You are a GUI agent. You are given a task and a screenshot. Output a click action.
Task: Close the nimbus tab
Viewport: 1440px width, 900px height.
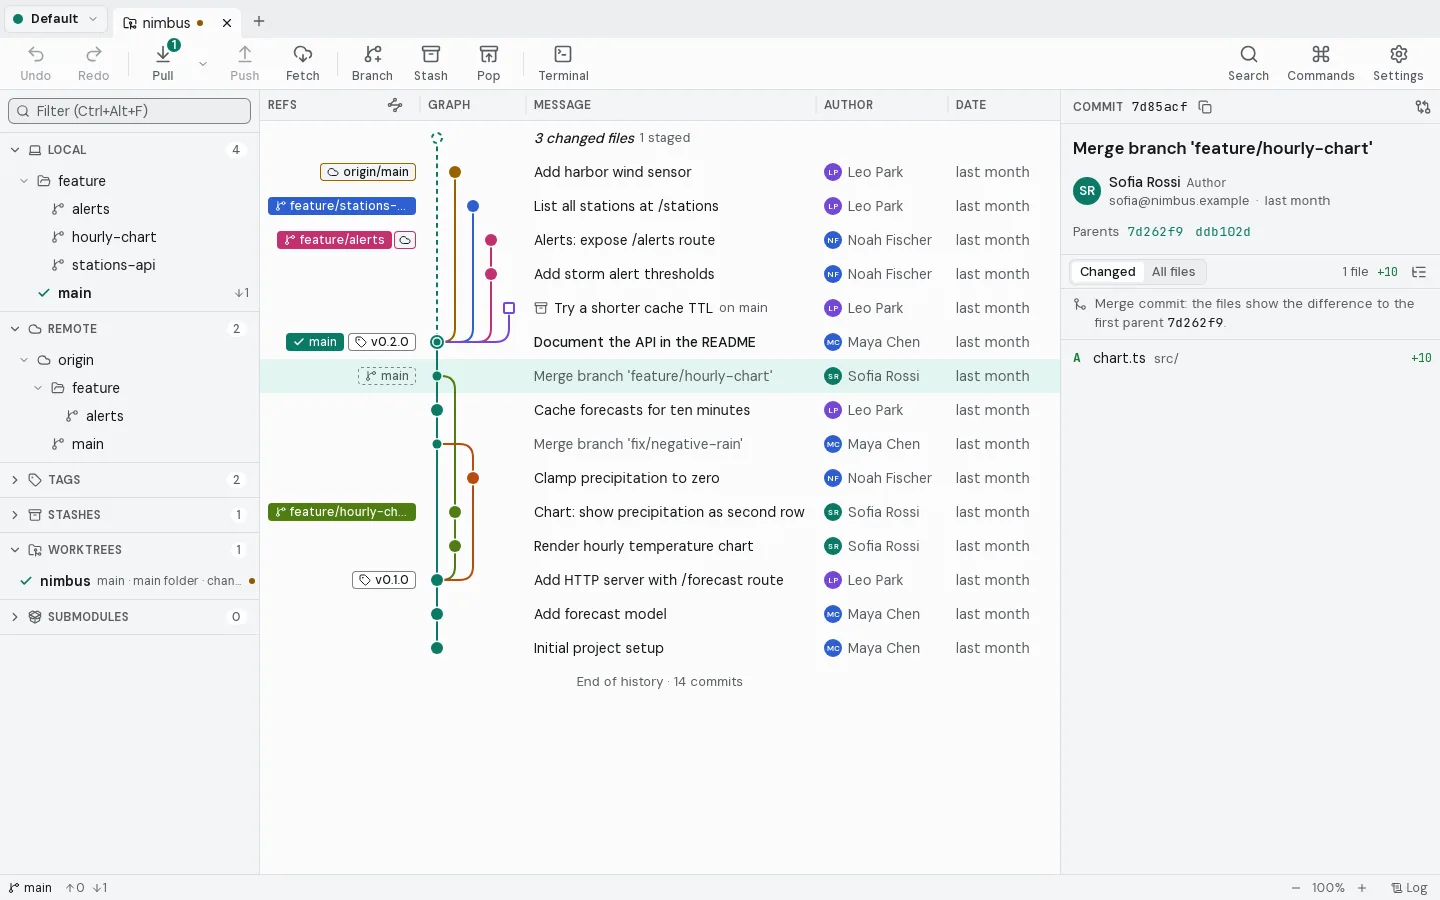(x=227, y=22)
